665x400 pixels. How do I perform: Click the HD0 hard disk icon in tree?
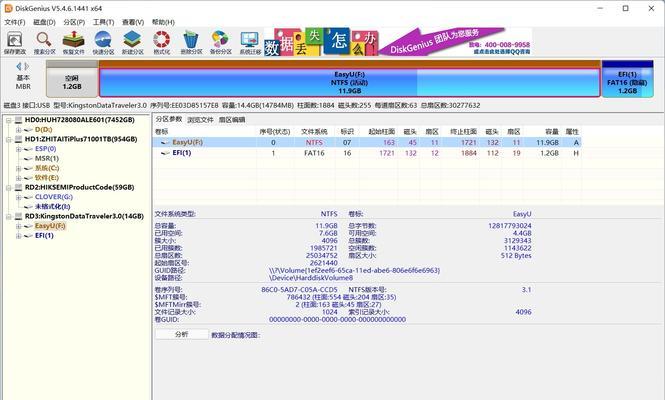click(x=18, y=120)
